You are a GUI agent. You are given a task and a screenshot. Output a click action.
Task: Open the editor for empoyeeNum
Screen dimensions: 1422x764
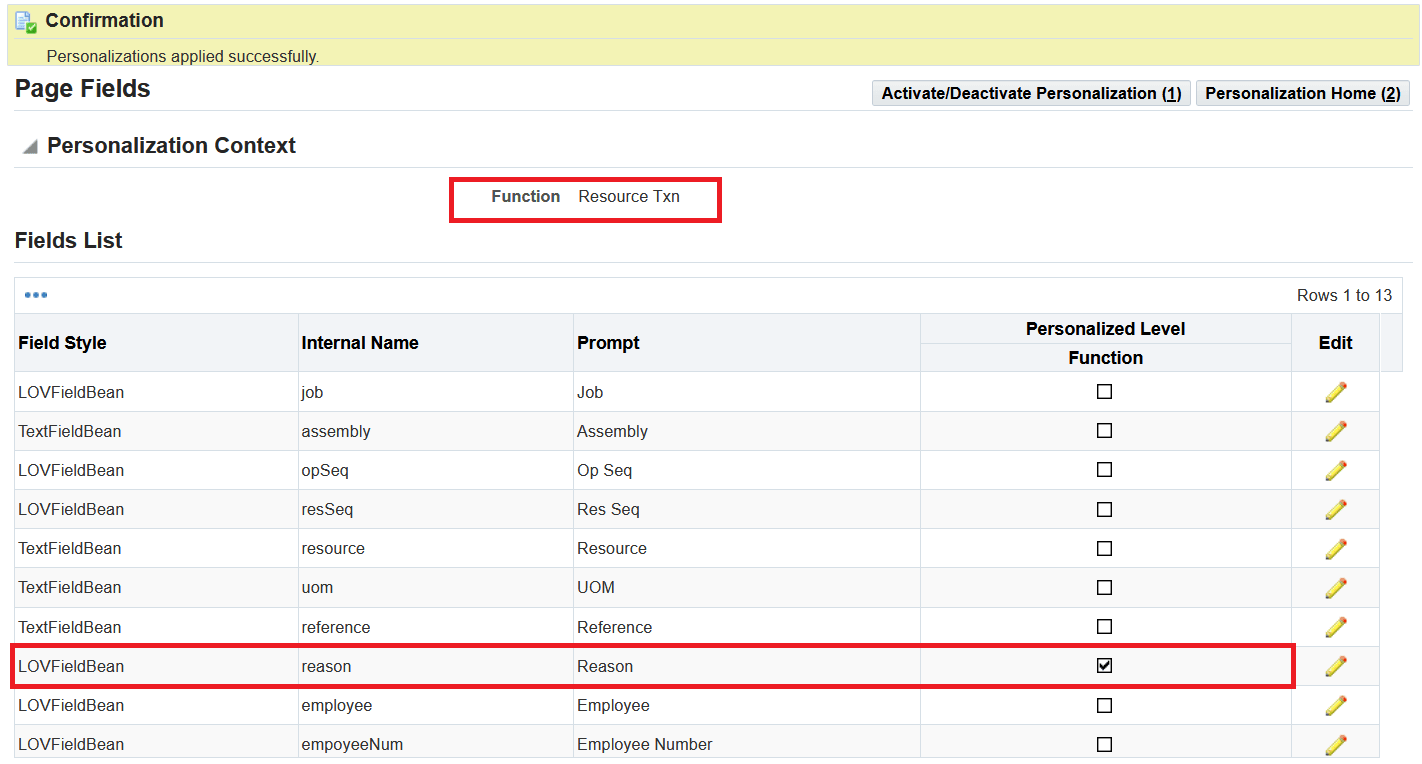1335,743
